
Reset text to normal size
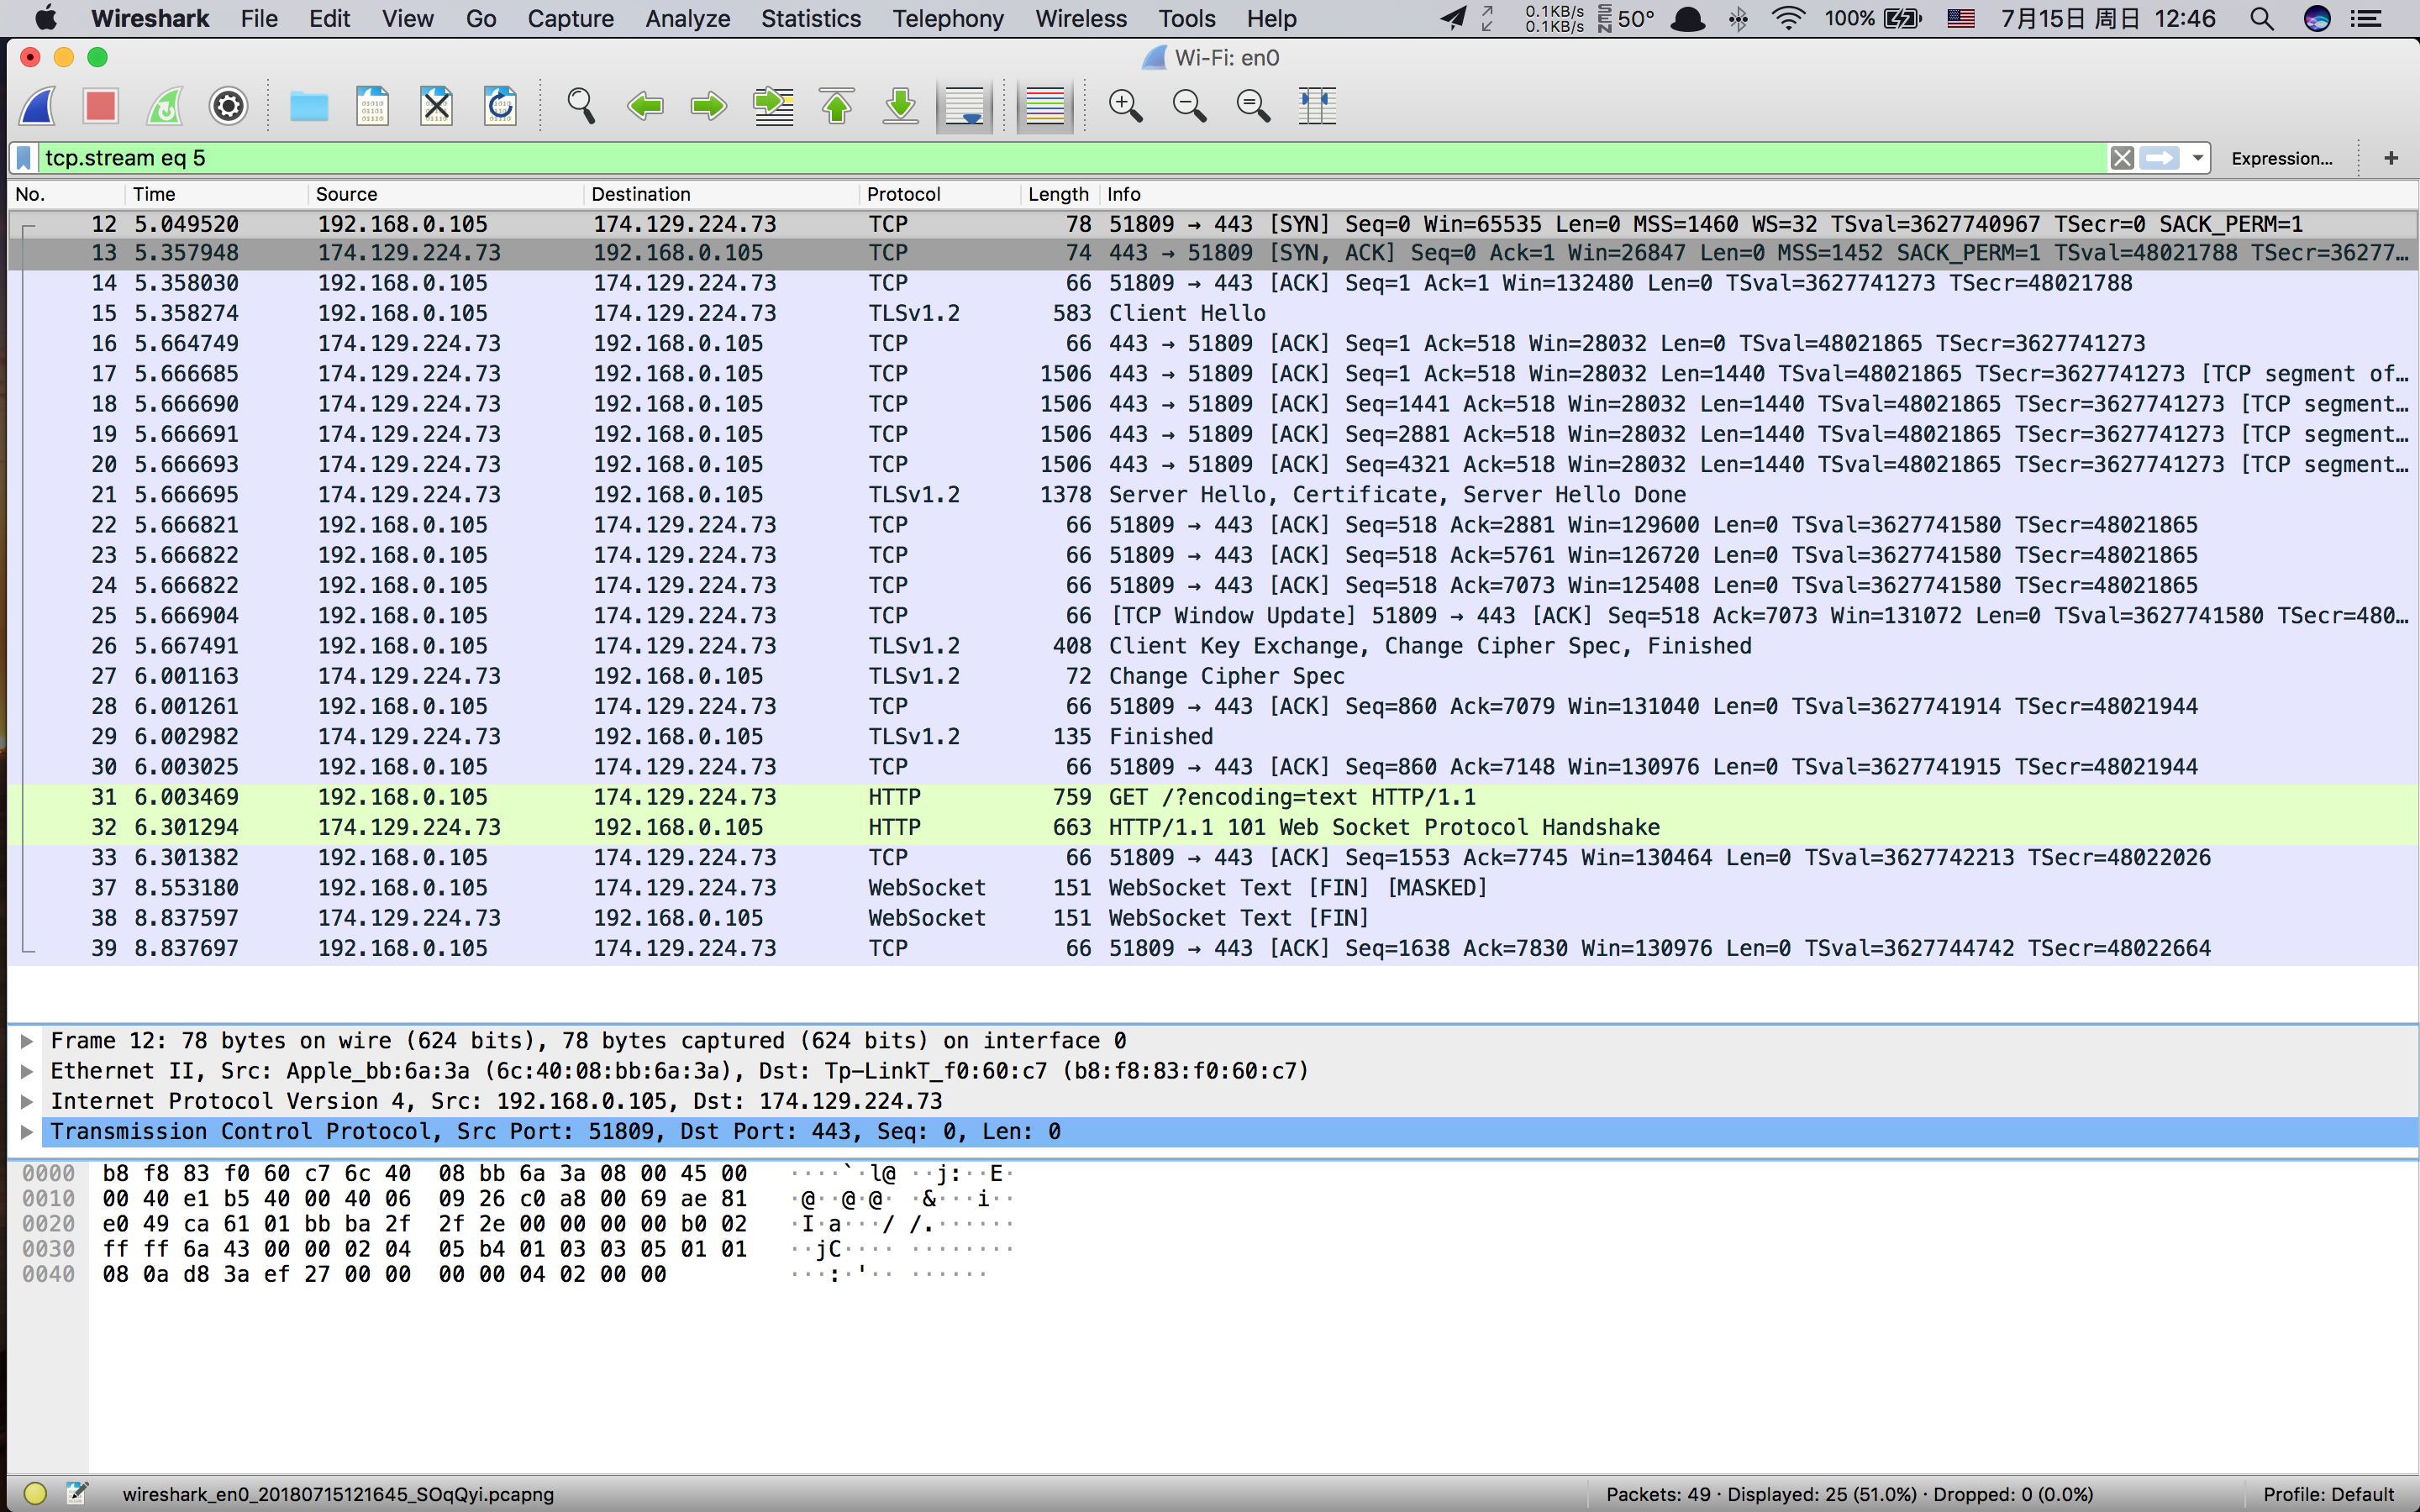pyautogui.click(x=1253, y=106)
